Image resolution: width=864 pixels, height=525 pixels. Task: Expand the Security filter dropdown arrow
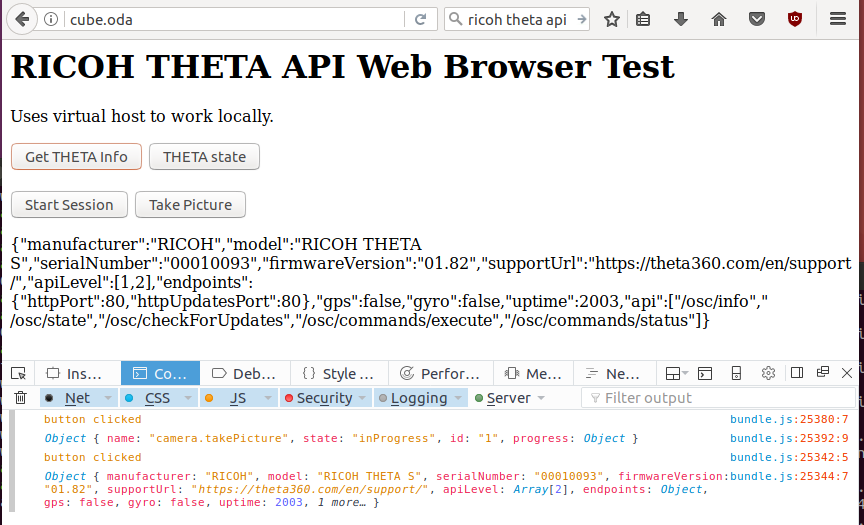pos(362,398)
